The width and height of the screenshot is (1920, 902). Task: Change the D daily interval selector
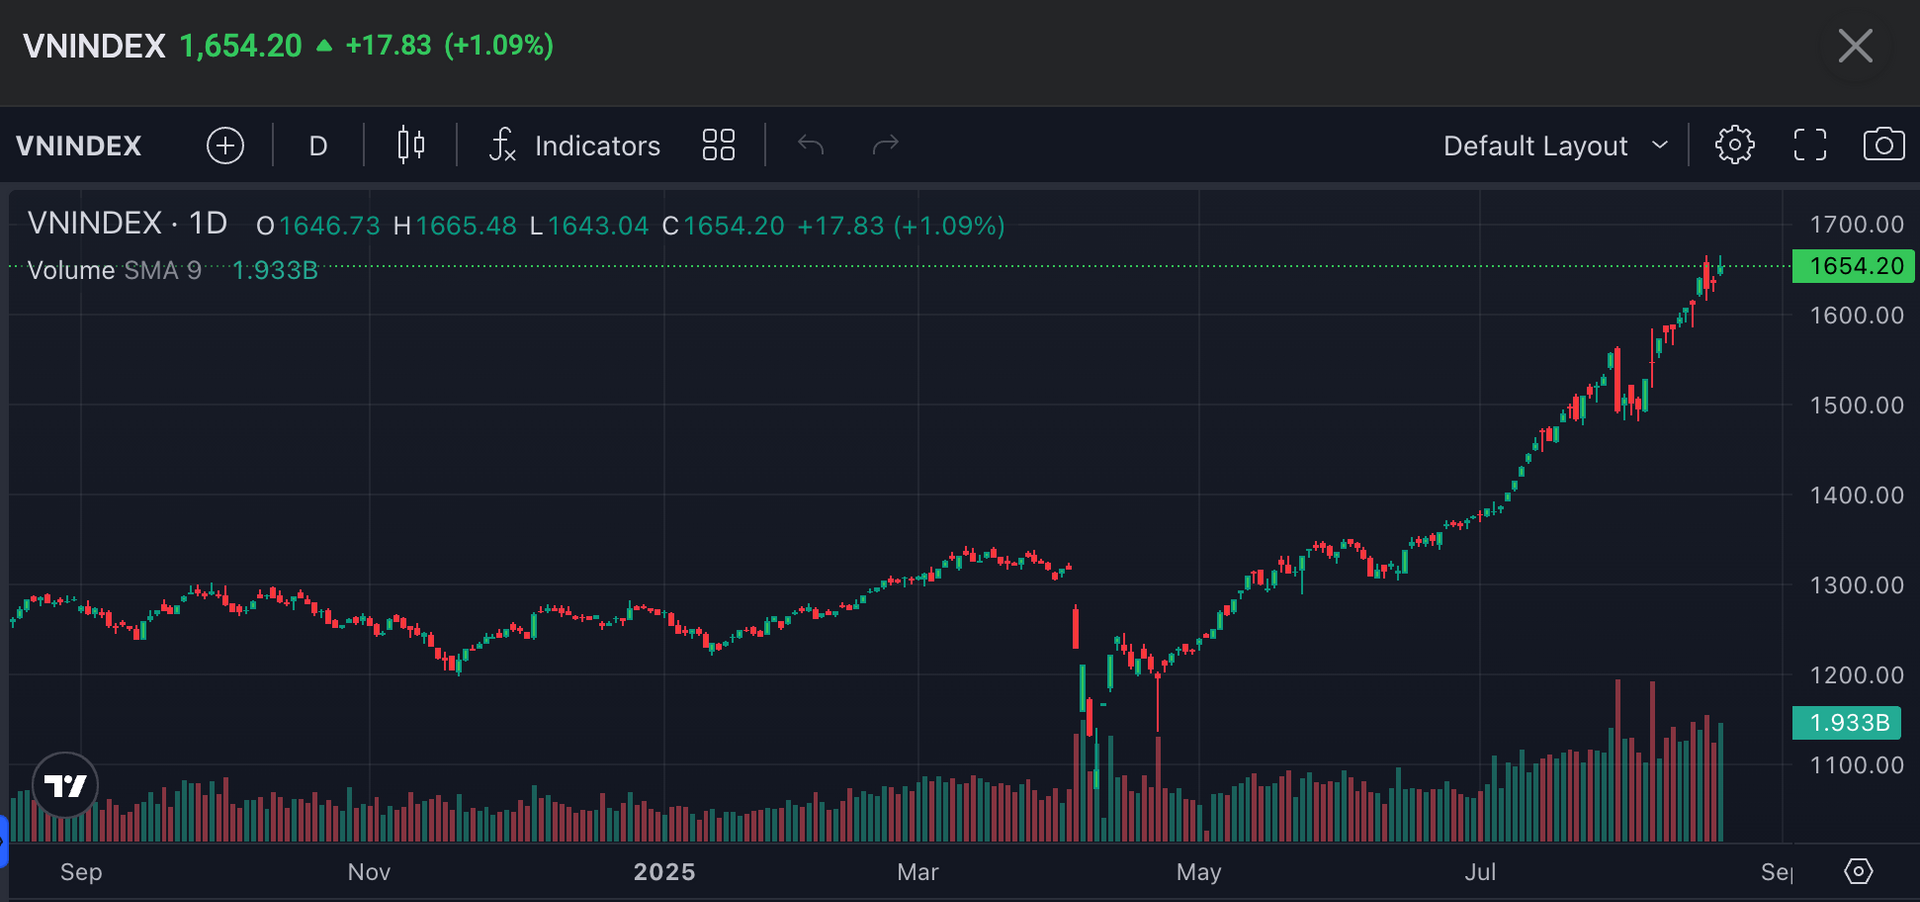coord(318,146)
